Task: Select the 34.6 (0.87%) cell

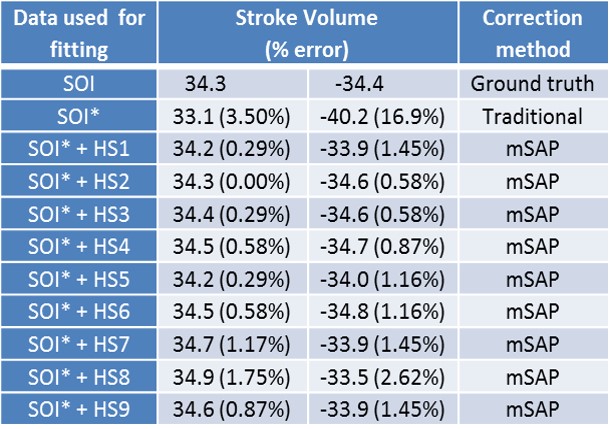Action: coord(235,408)
